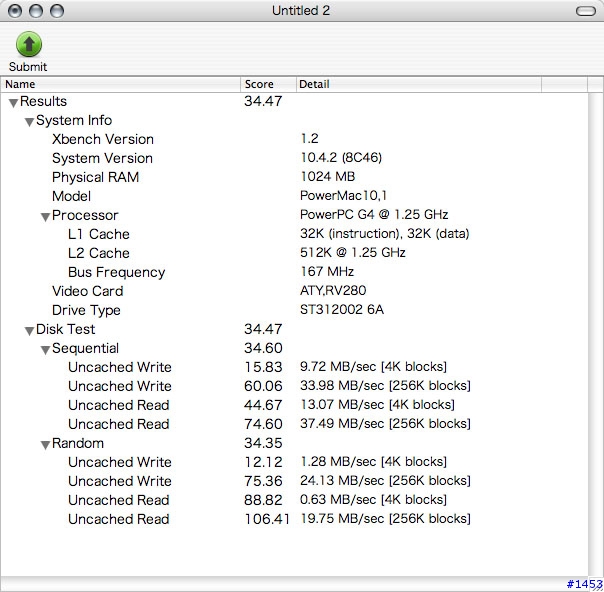This screenshot has width=604, height=592.
Task: Click the vertical scrollbar track
Action: point(596,334)
